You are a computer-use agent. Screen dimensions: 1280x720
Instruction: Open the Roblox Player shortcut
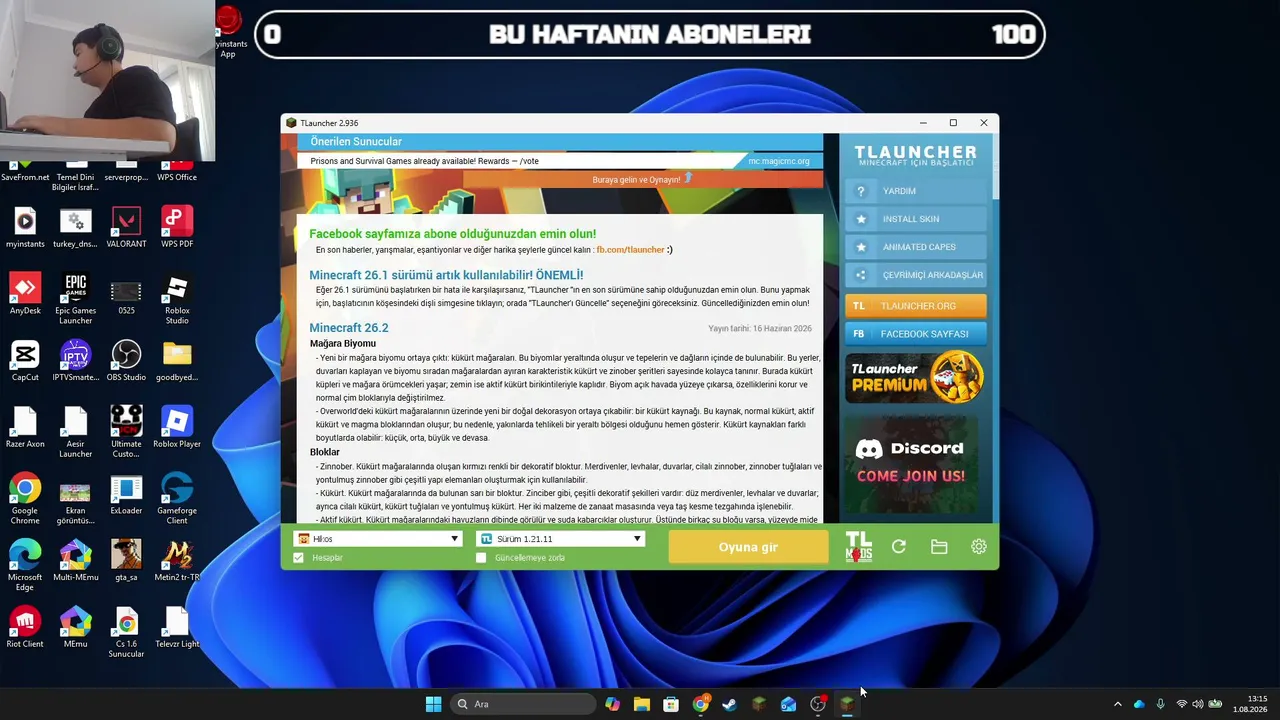[177, 427]
